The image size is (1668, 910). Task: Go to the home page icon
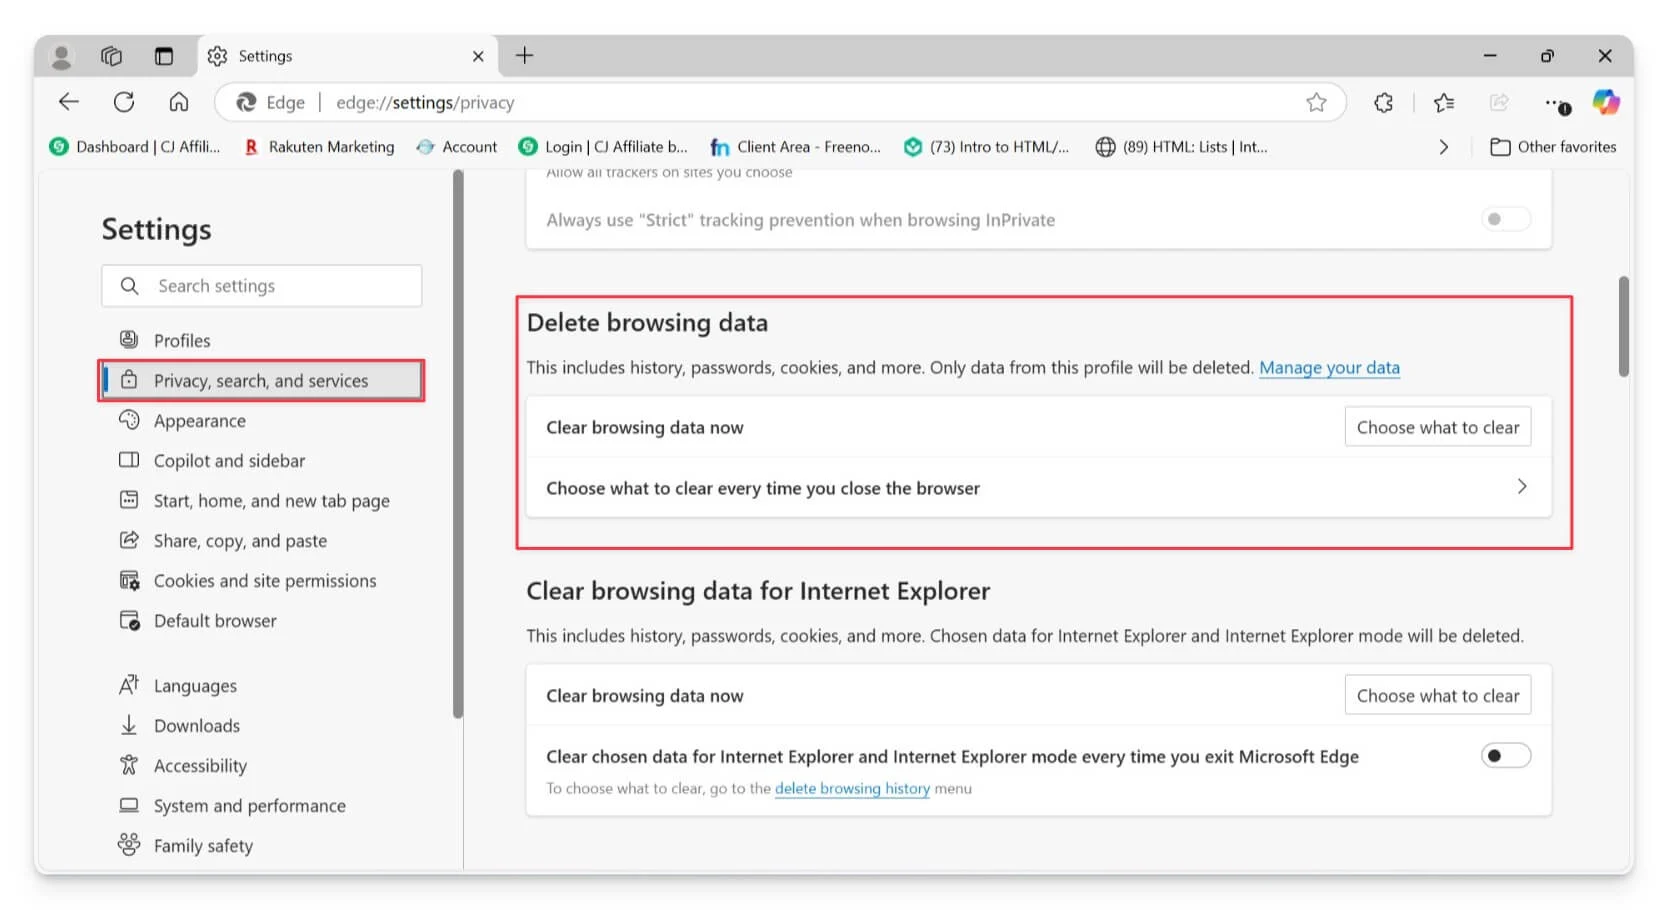tap(179, 102)
